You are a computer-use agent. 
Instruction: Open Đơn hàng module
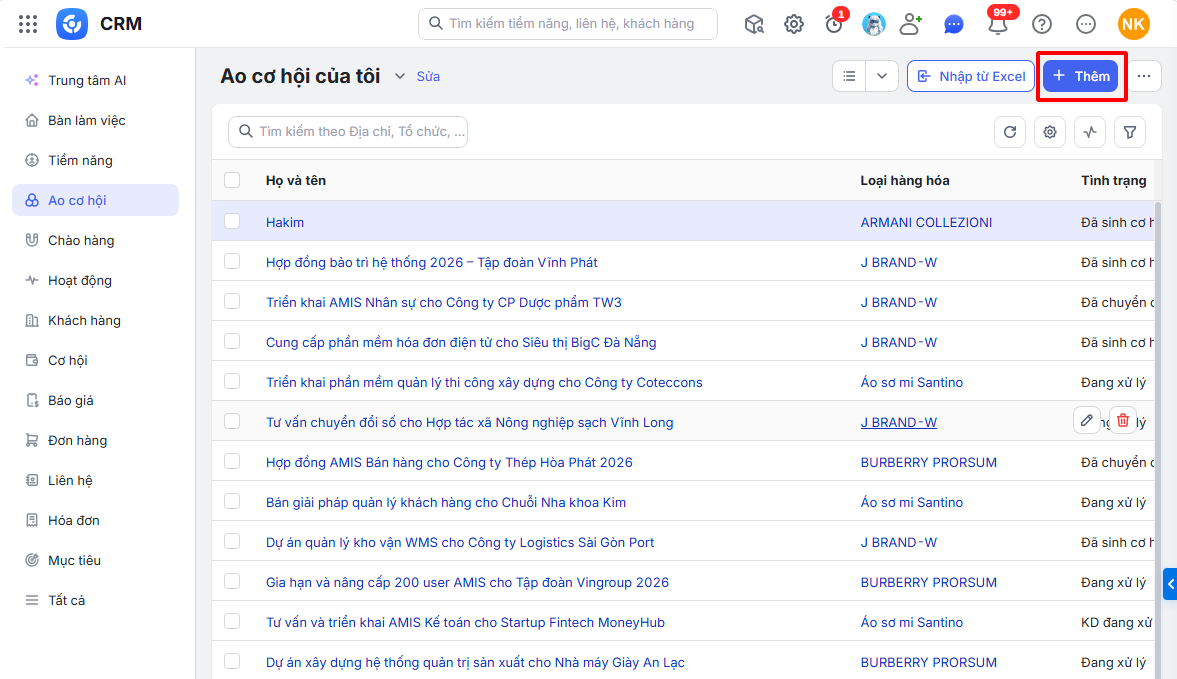[x=95, y=440]
